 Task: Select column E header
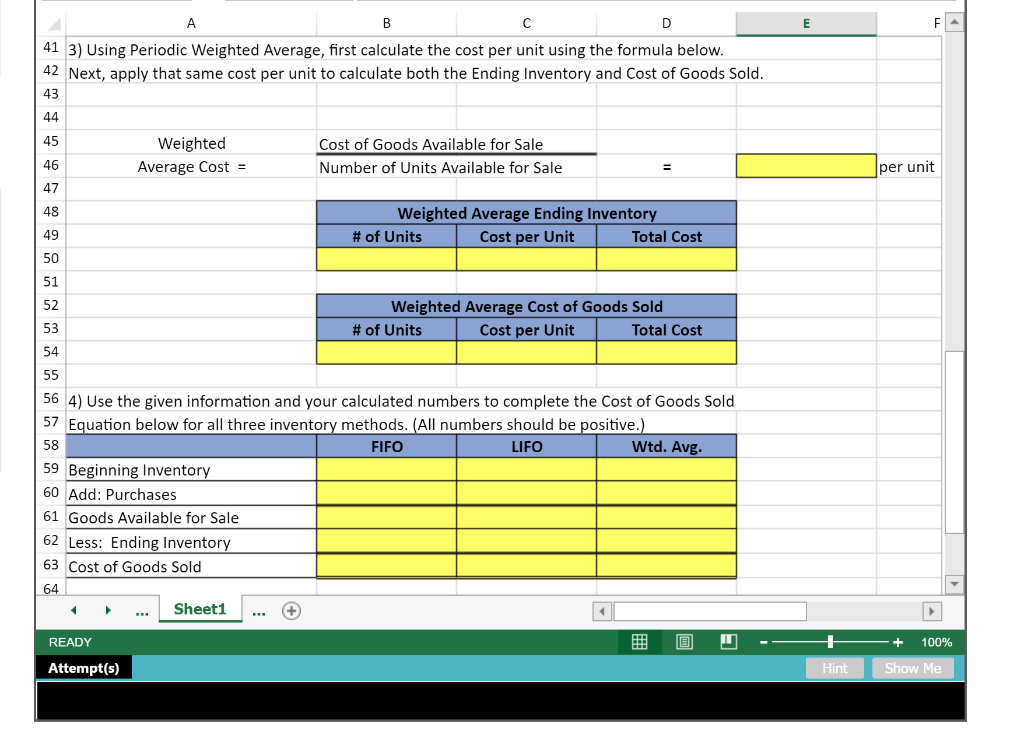tap(806, 22)
